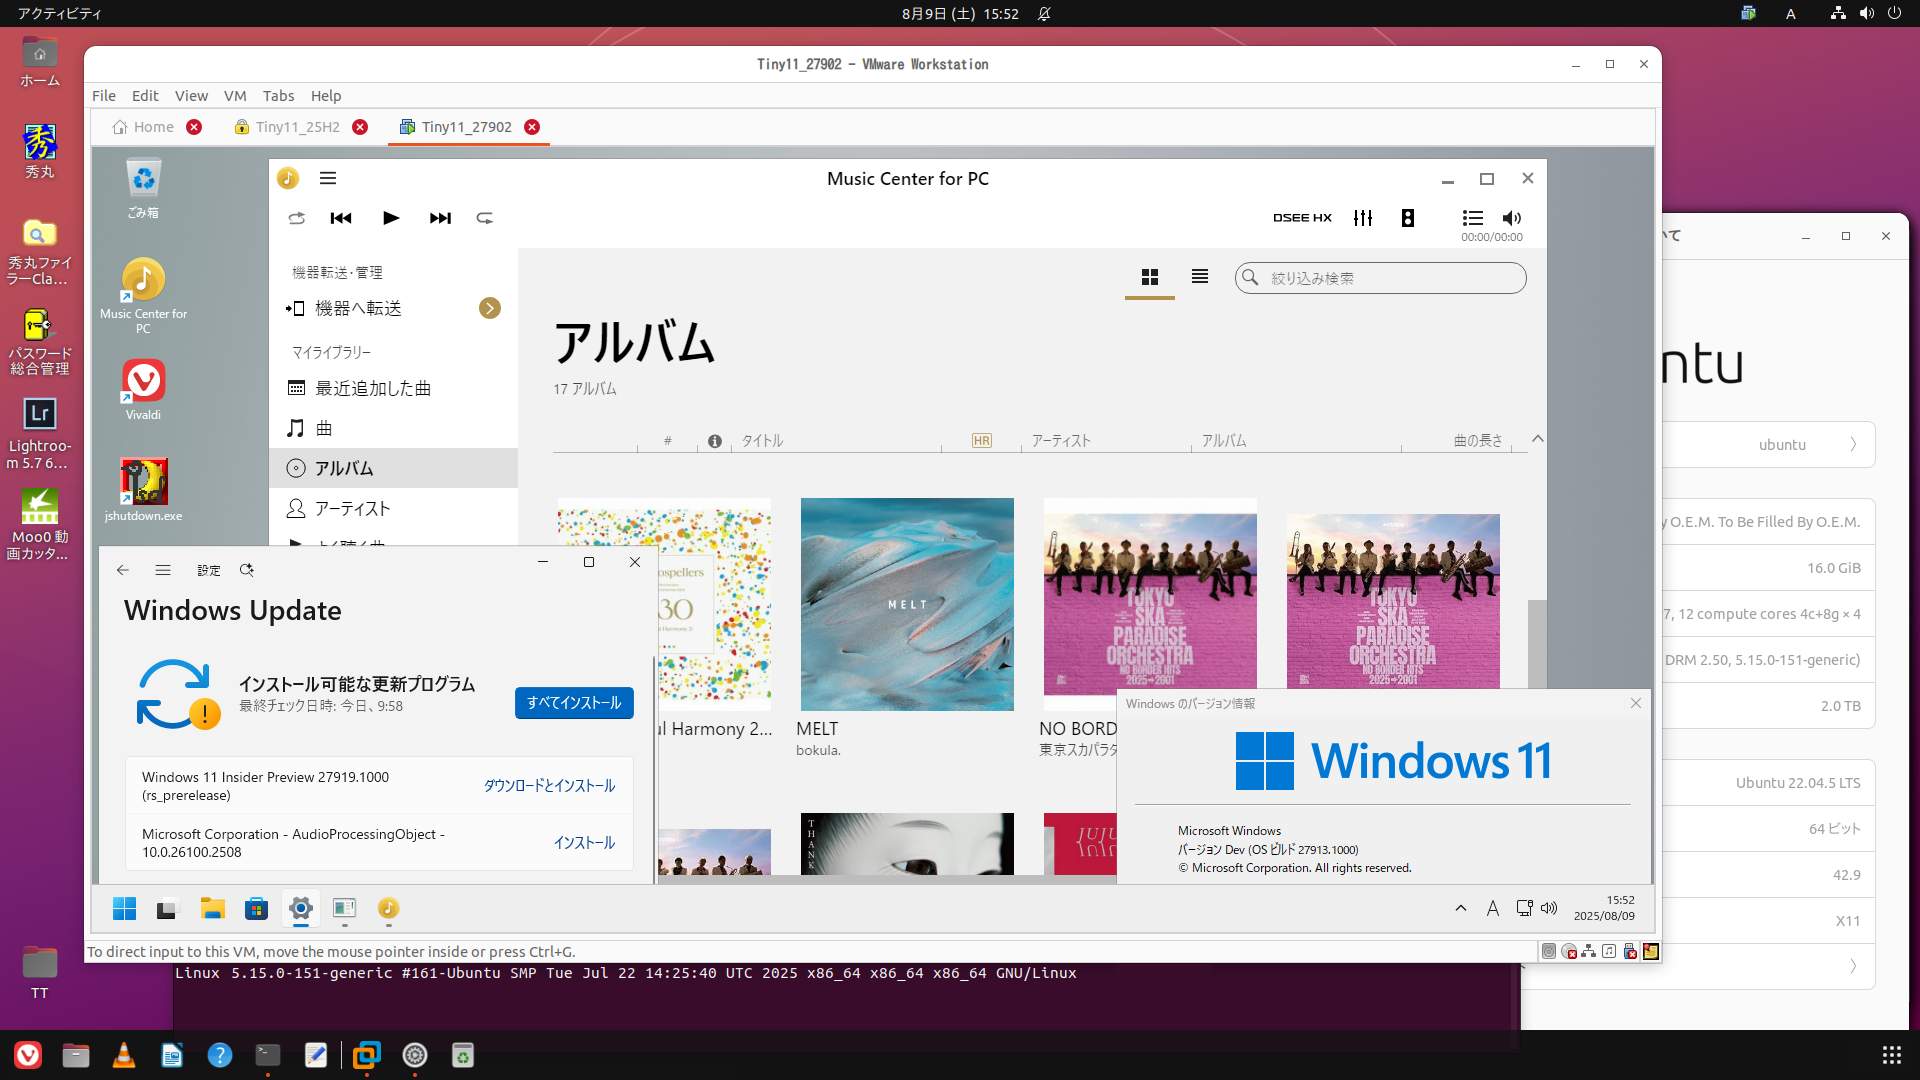Viewport: 1920px width, 1080px height.
Task: Click the bokula. artist name
Action: 818,750
